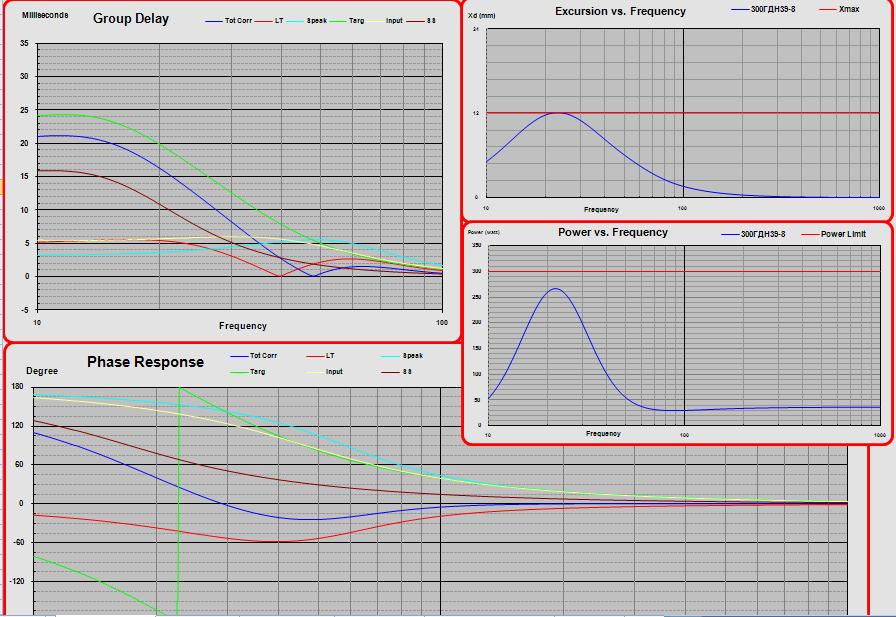Click the dark red SS line sample in Group Delay legend

pyautogui.click(x=415, y=21)
